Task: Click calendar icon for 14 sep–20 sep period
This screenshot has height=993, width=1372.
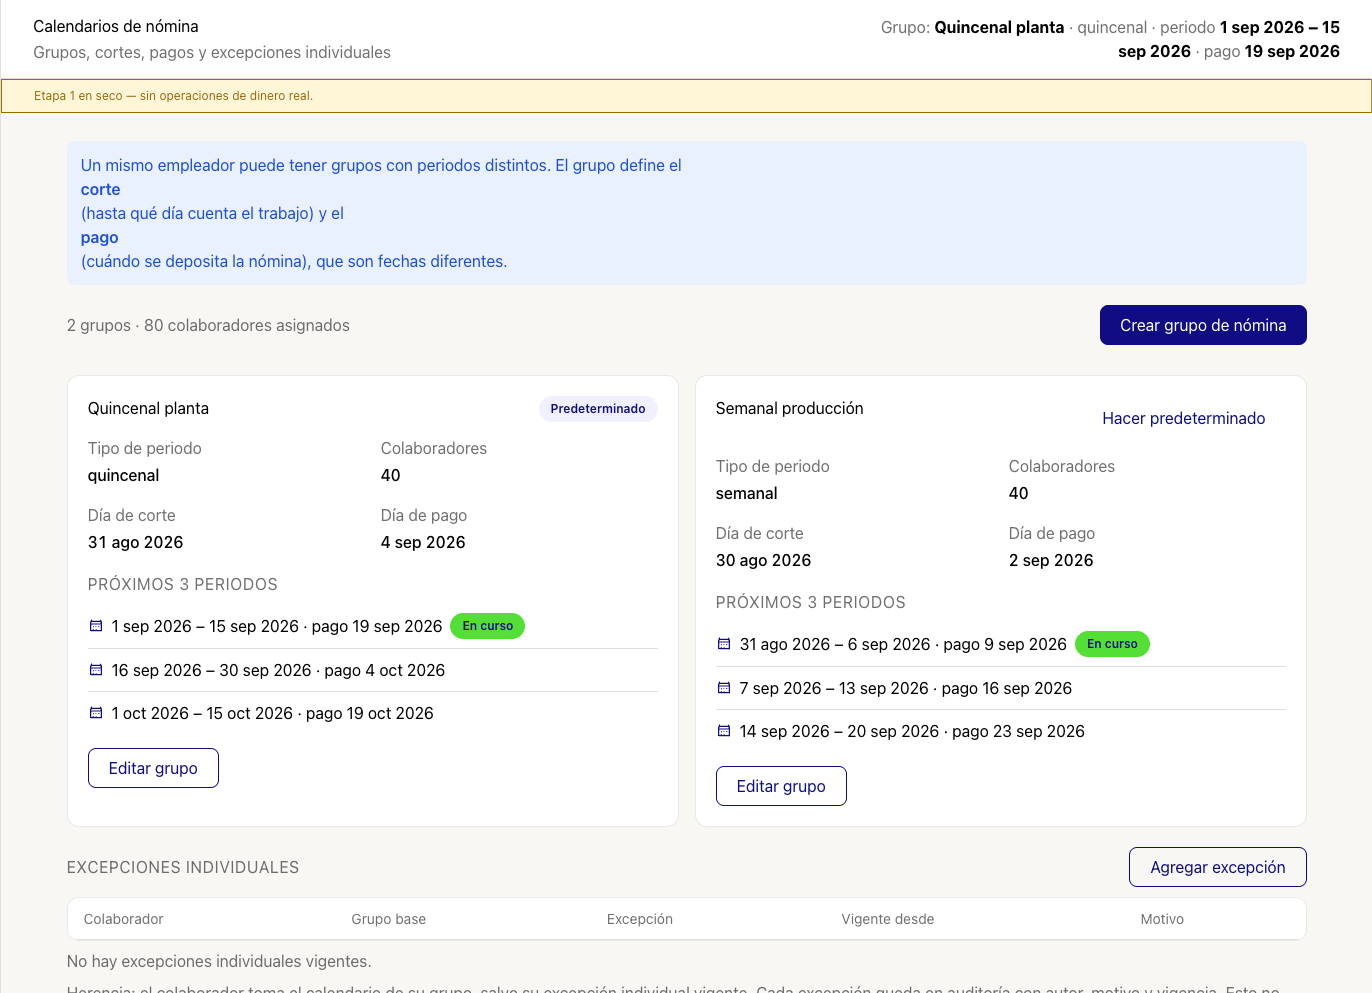Action: pos(724,731)
